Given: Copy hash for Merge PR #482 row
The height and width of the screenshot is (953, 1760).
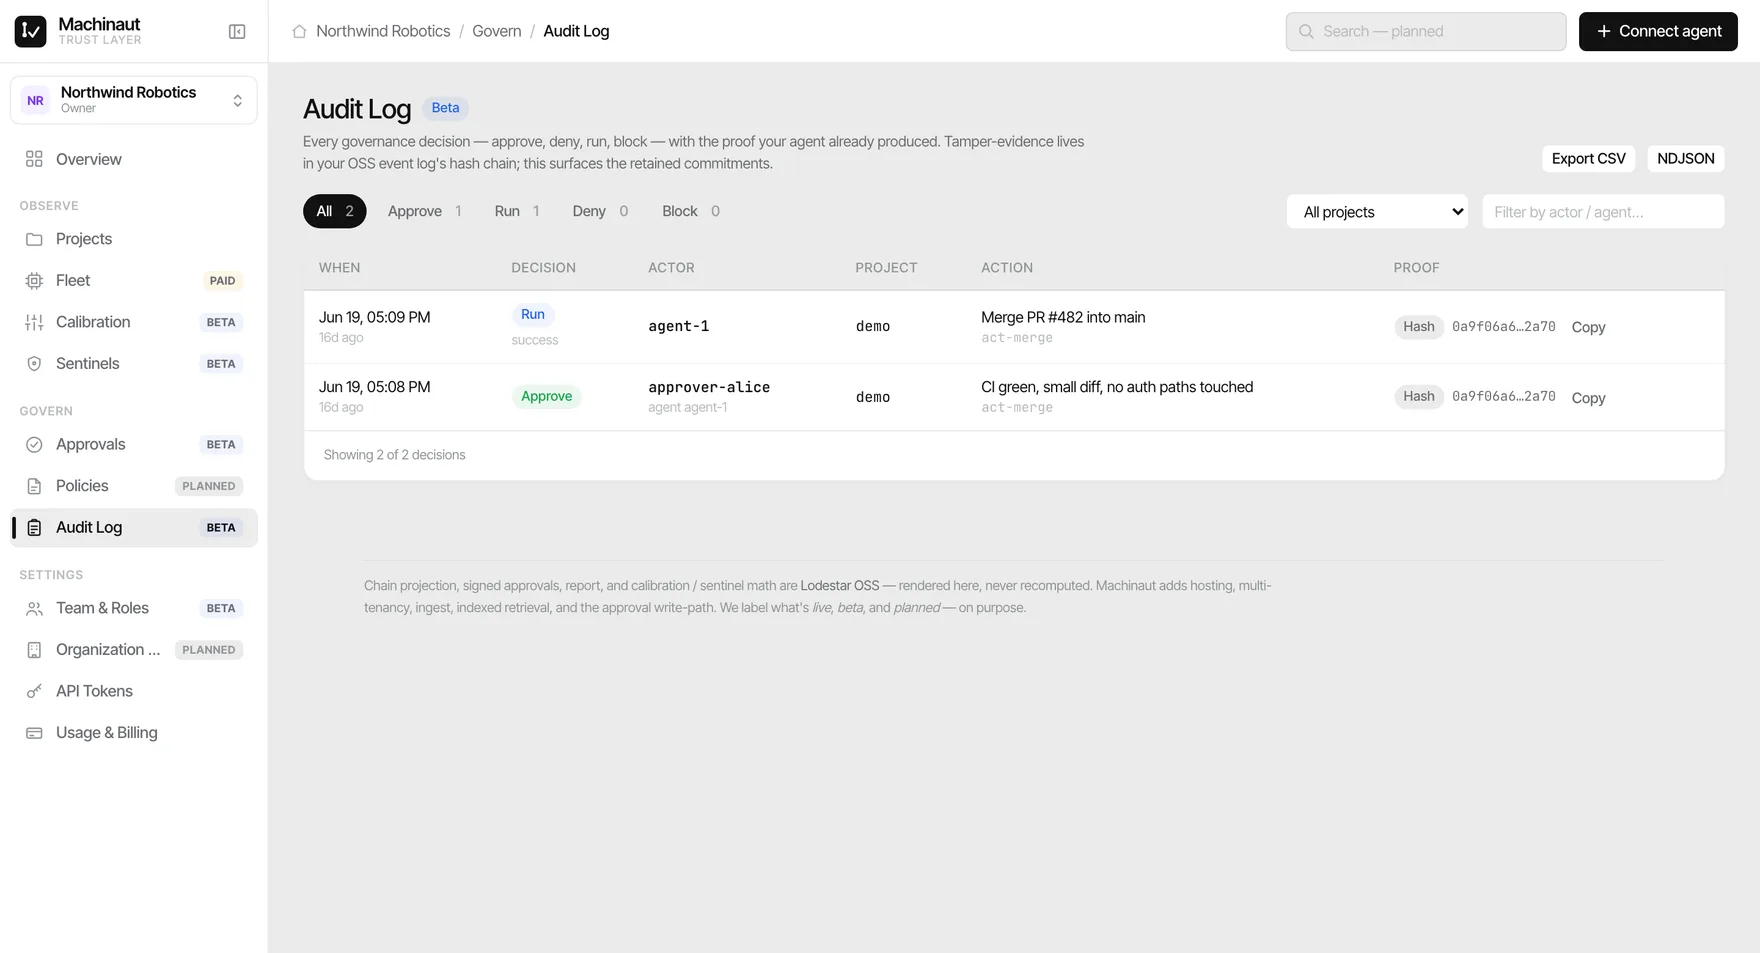Looking at the screenshot, I should pyautogui.click(x=1588, y=328).
